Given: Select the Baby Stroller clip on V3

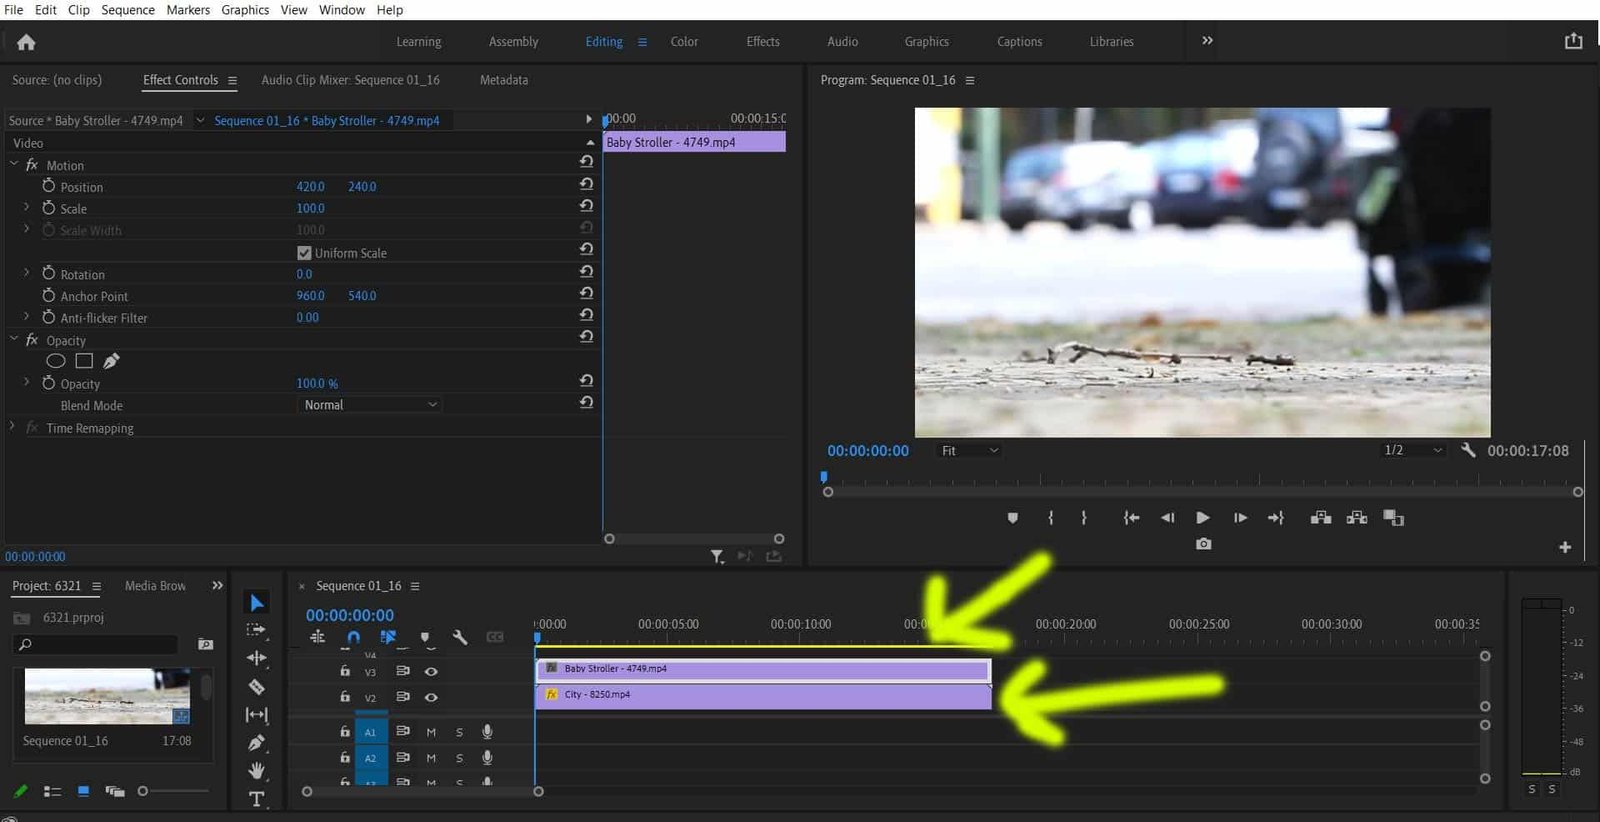Looking at the screenshot, I should pos(763,669).
